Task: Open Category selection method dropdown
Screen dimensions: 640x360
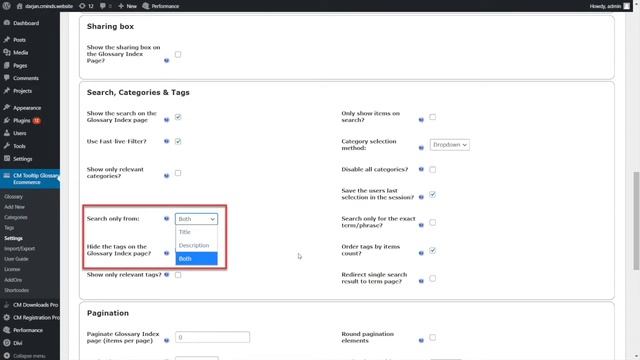Action: pyautogui.click(x=449, y=145)
